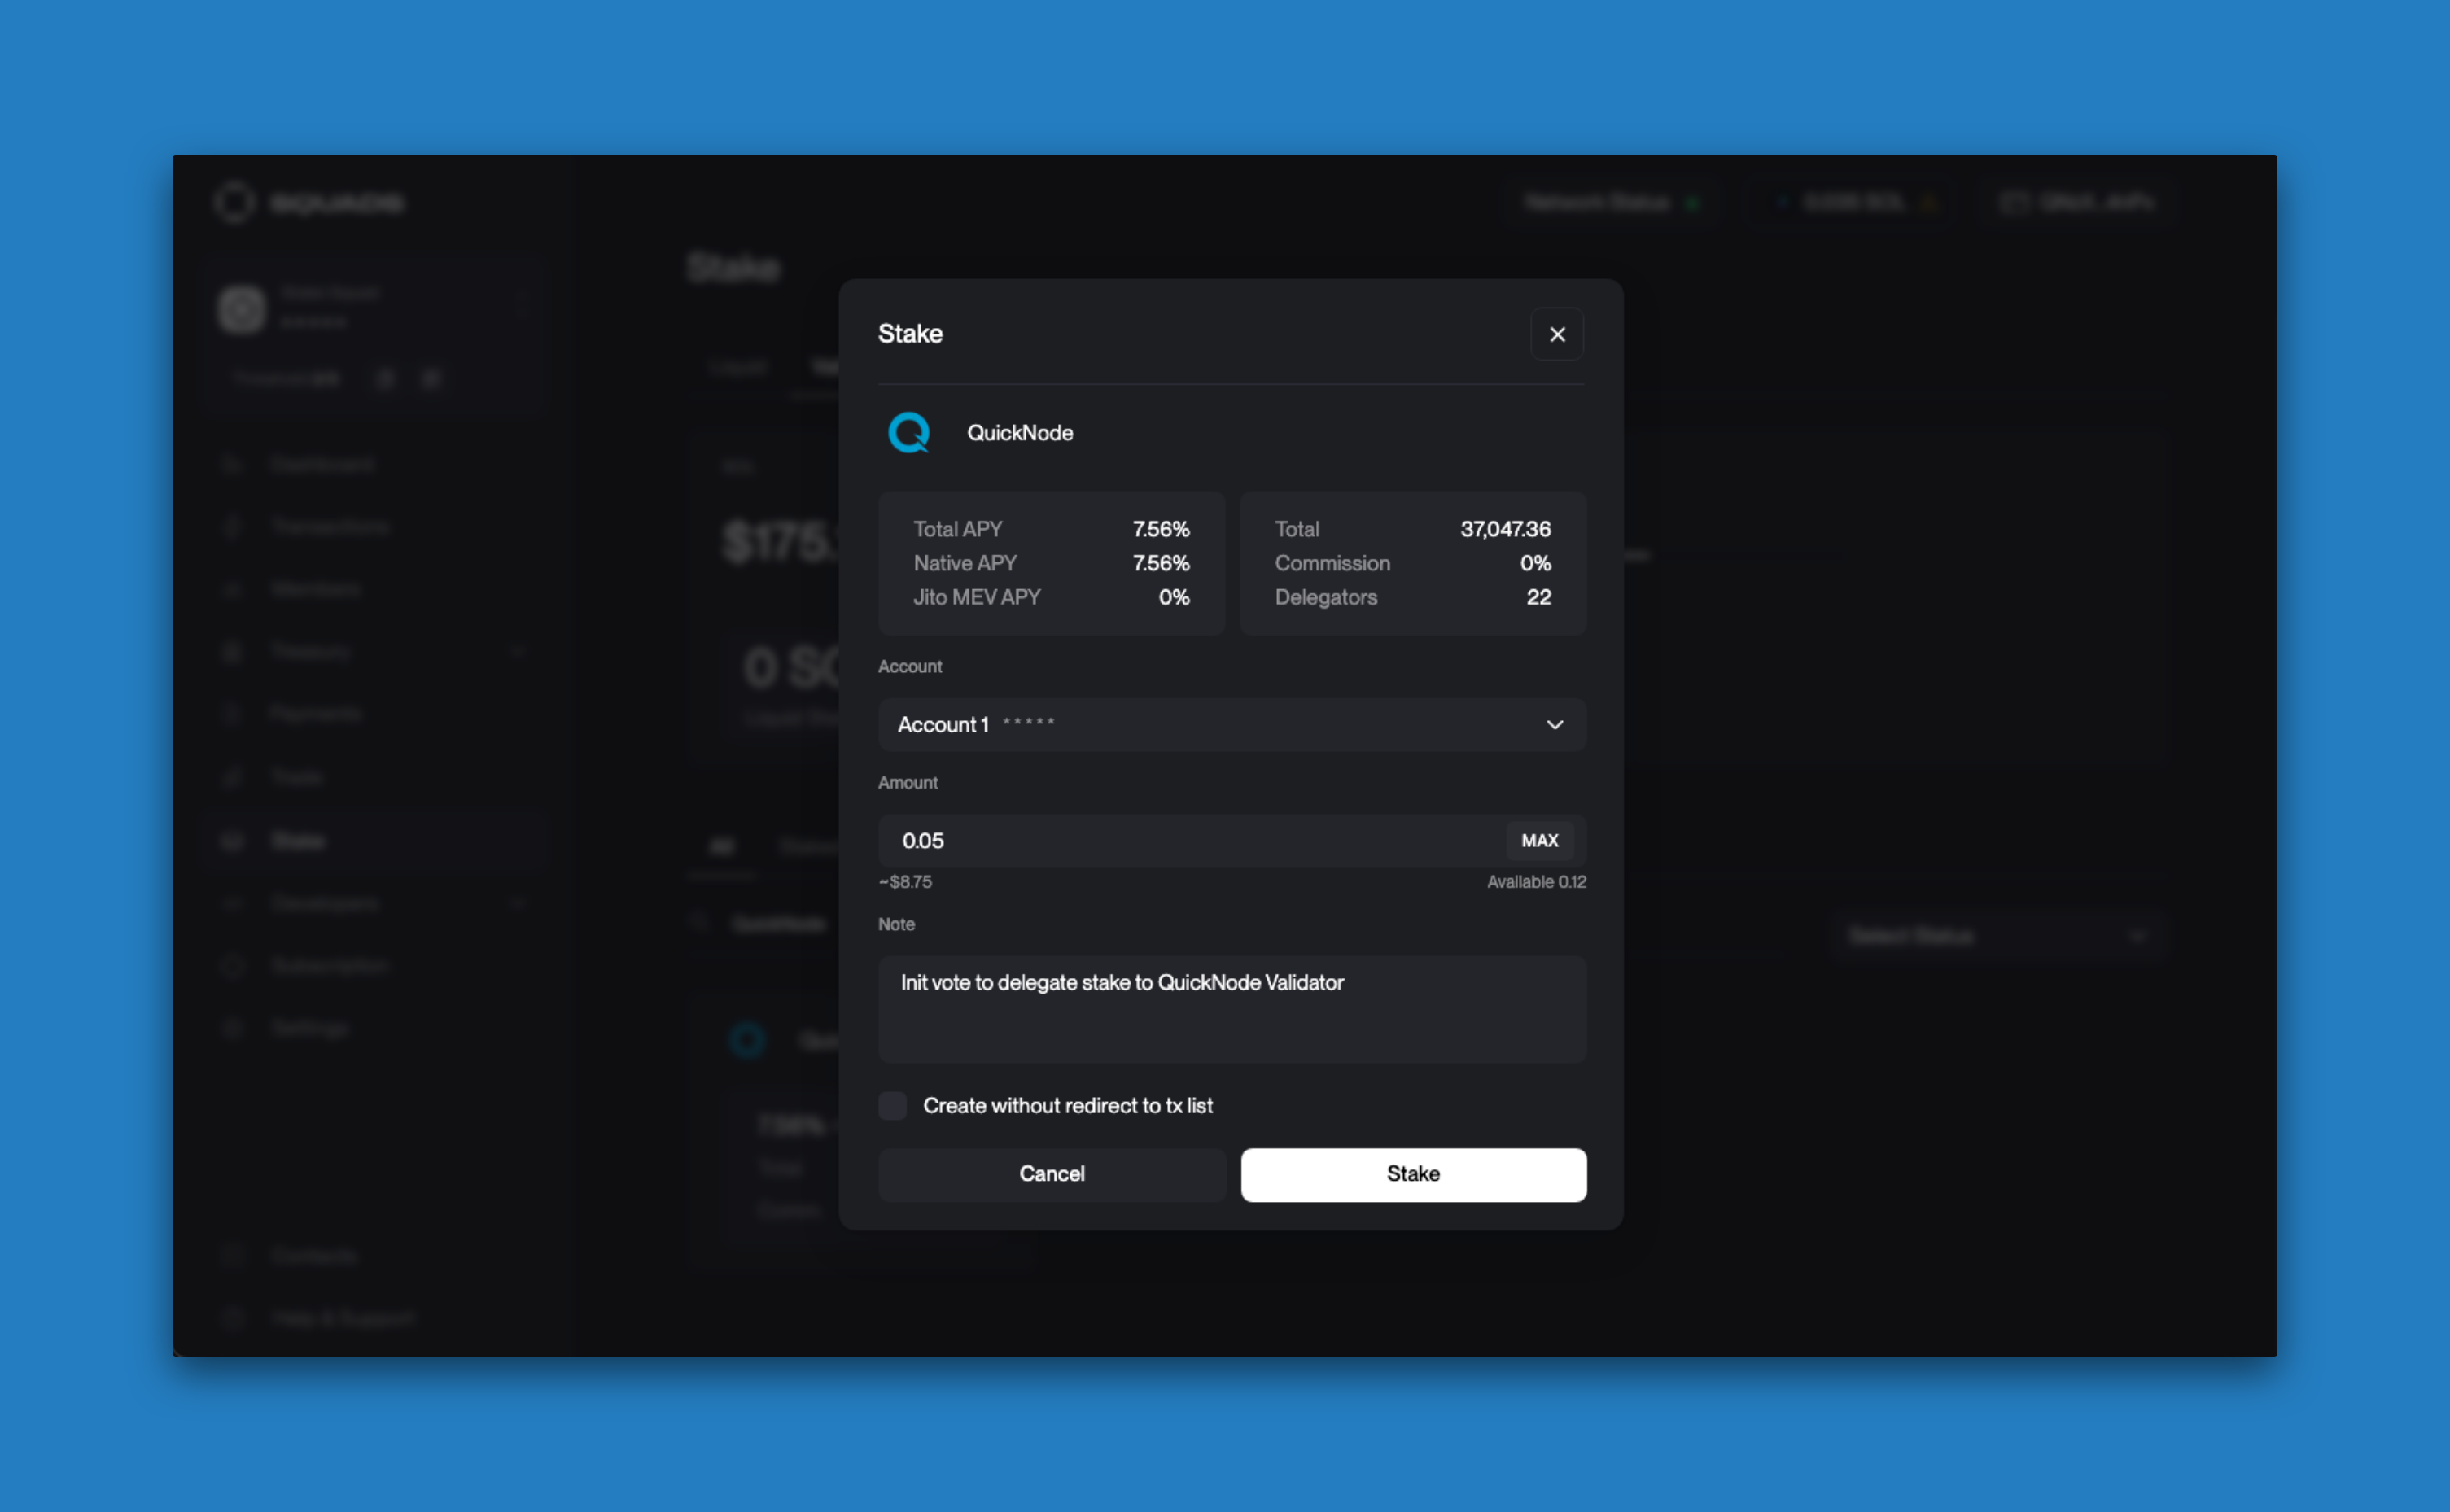Click the Stake confirmation button

(x=1414, y=1173)
